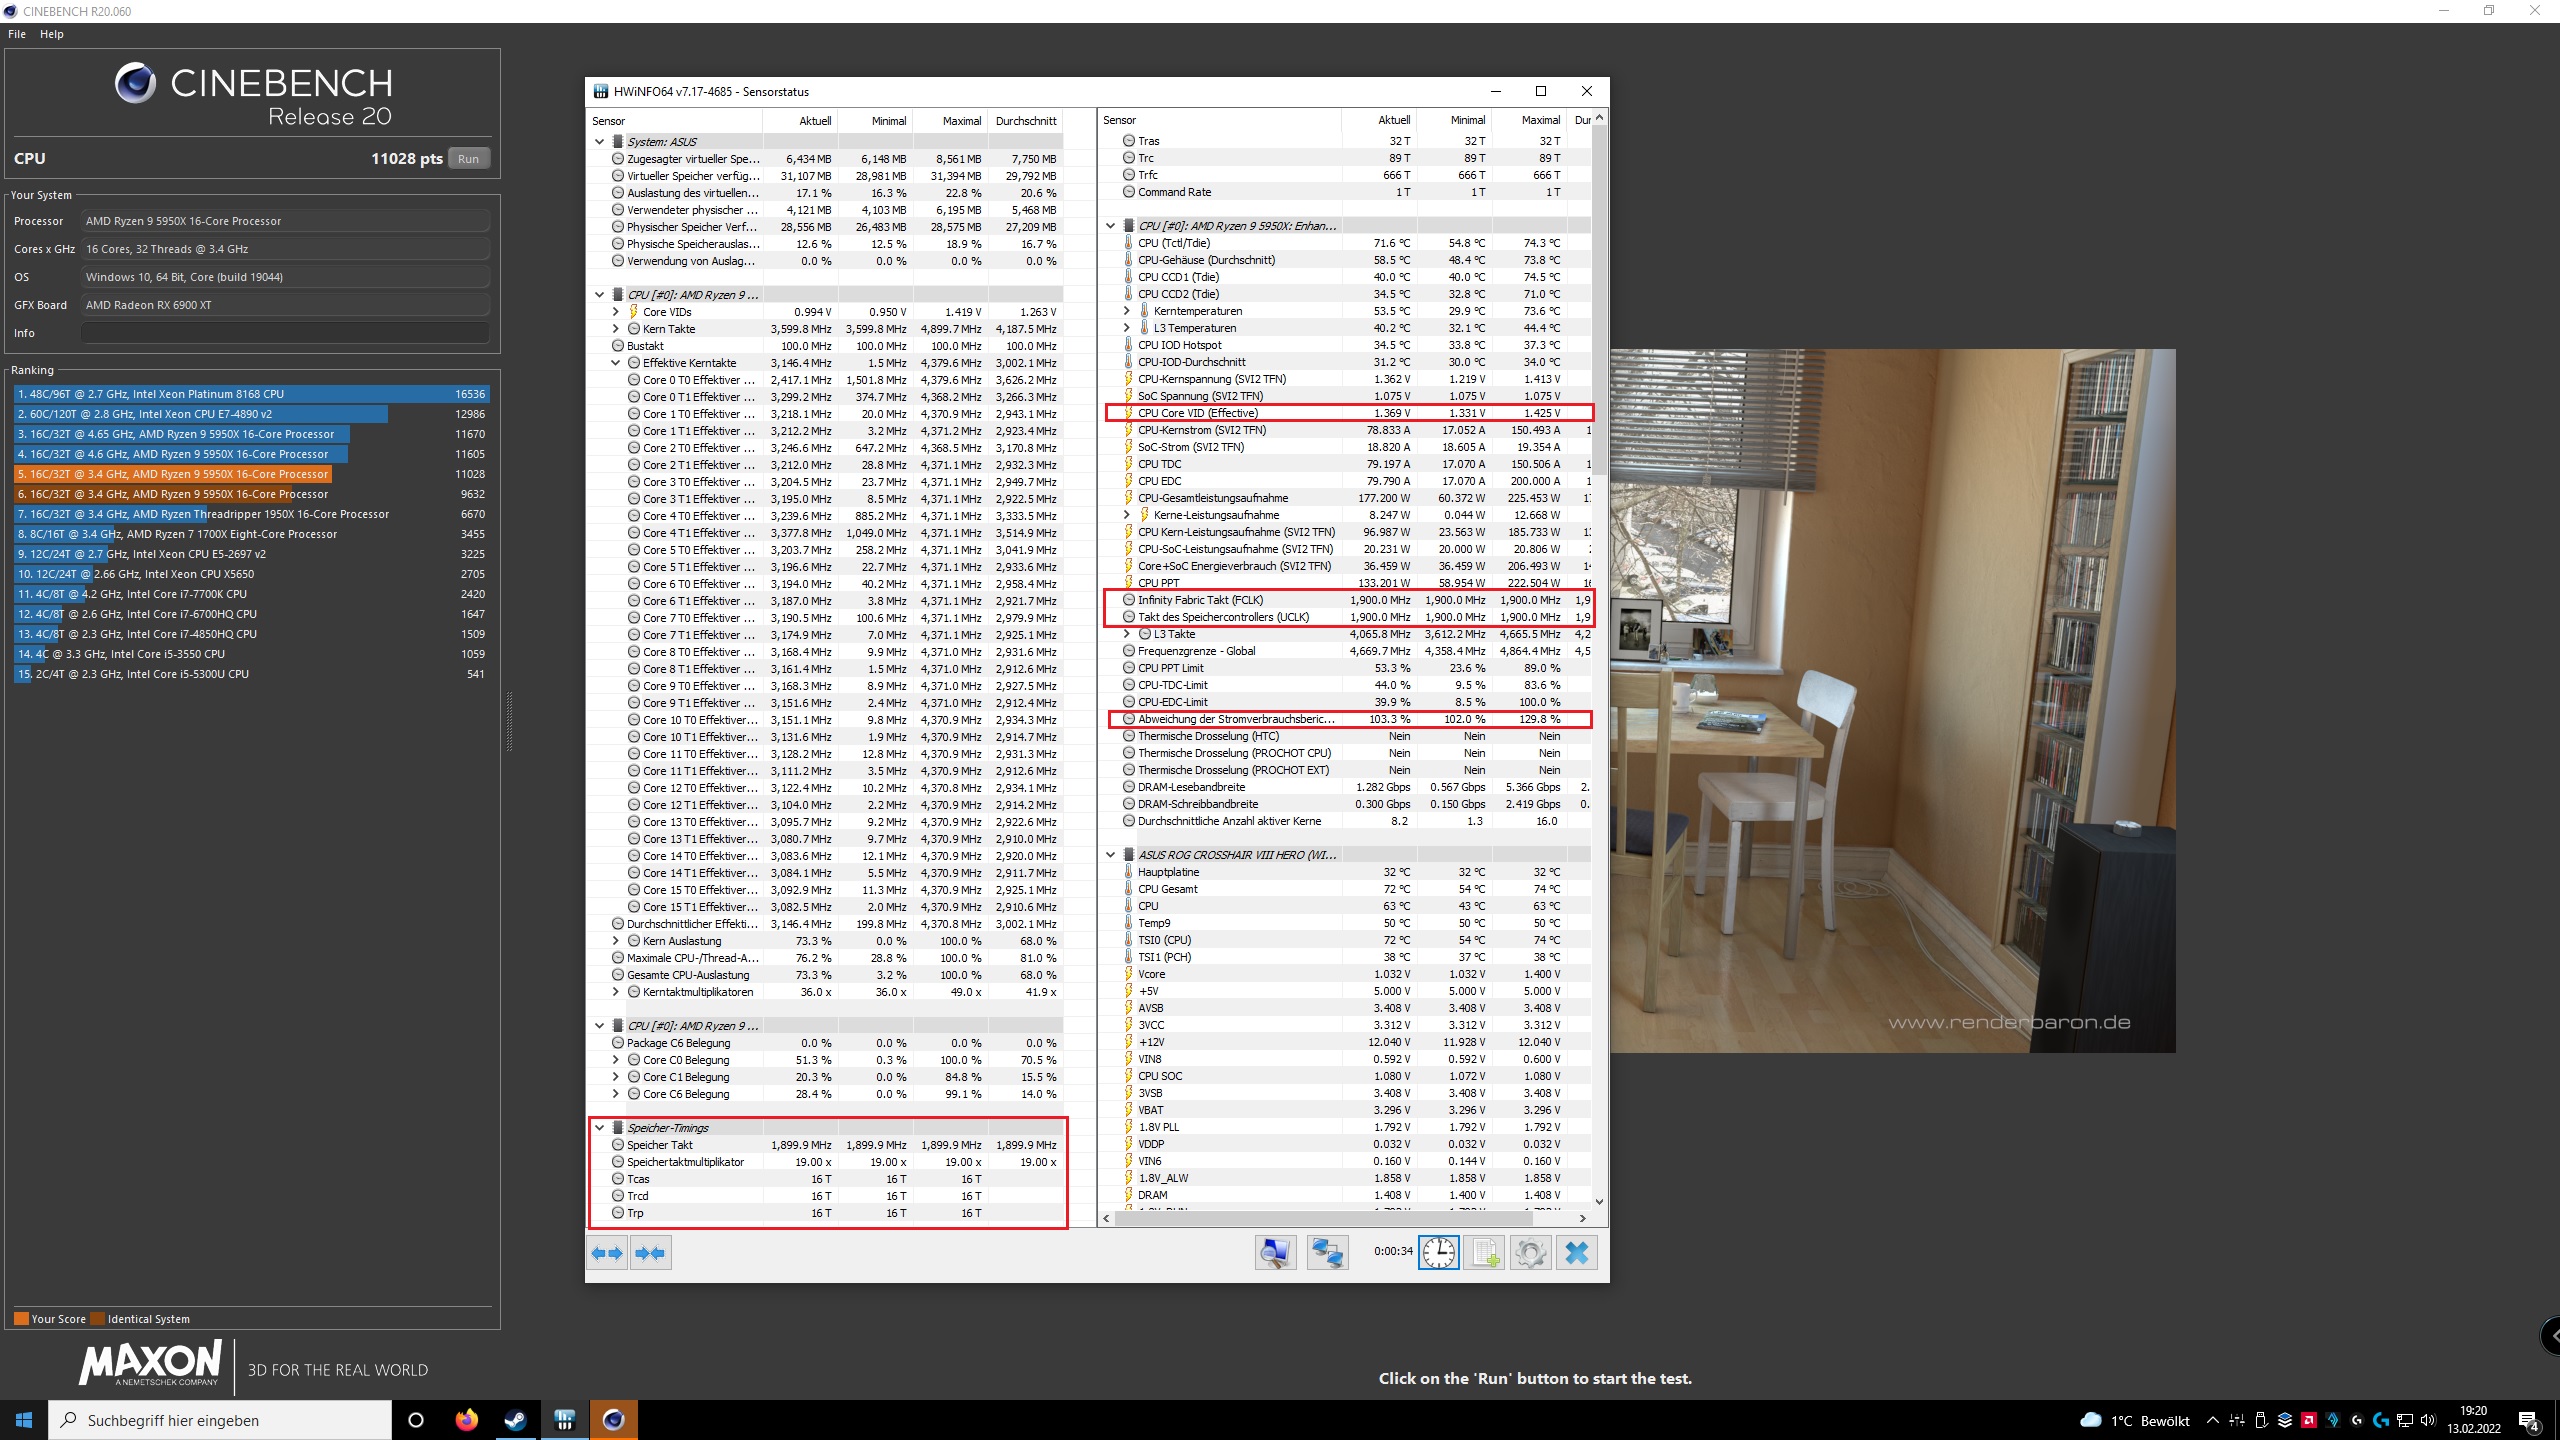The width and height of the screenshot is (2560, 1440).
Task: Collapse the ASUS ROG CROSSHAIR VIII HERO group
Action: pos(1110,855)
